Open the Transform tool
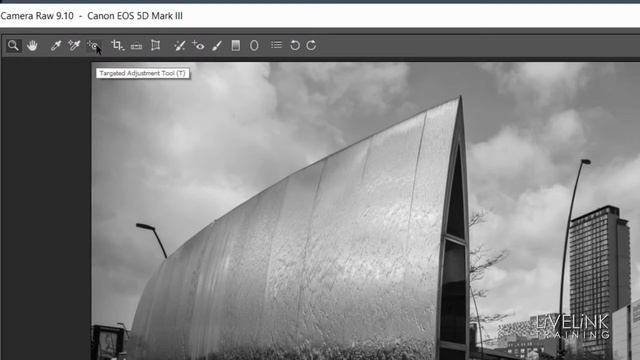Screen dimensions: 640x360 155,45
